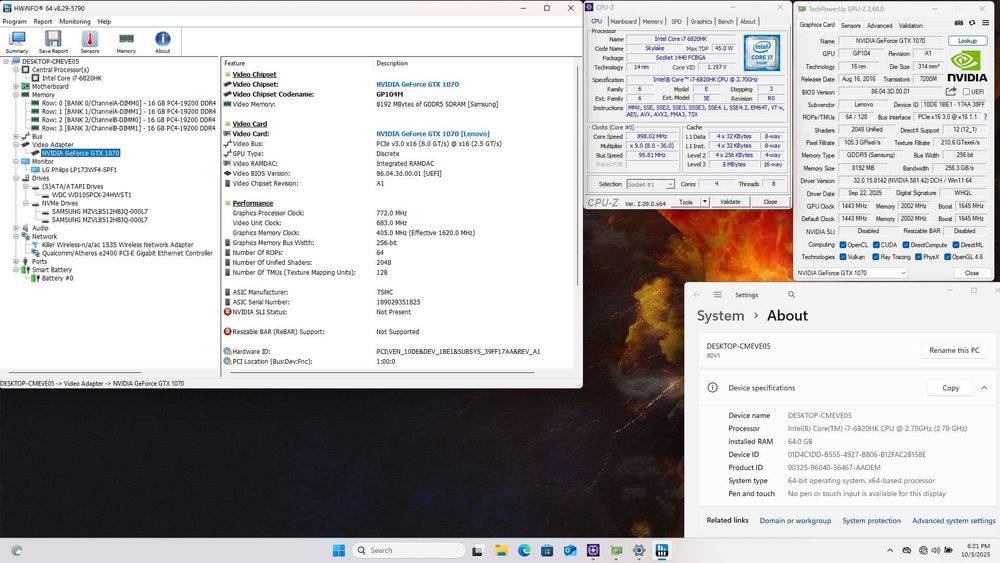Show hidden system tray icons chevron

(x=890, y=550)
